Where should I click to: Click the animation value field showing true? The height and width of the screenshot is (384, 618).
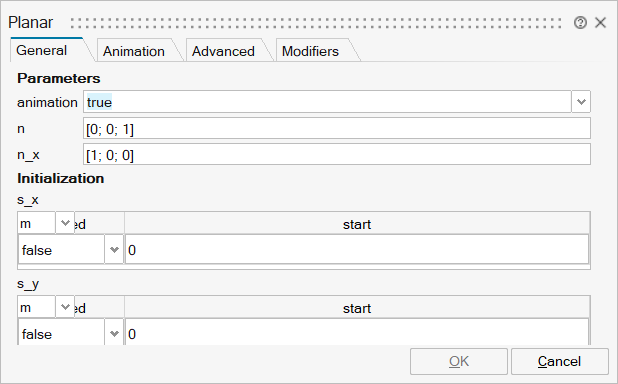[327, 102]
